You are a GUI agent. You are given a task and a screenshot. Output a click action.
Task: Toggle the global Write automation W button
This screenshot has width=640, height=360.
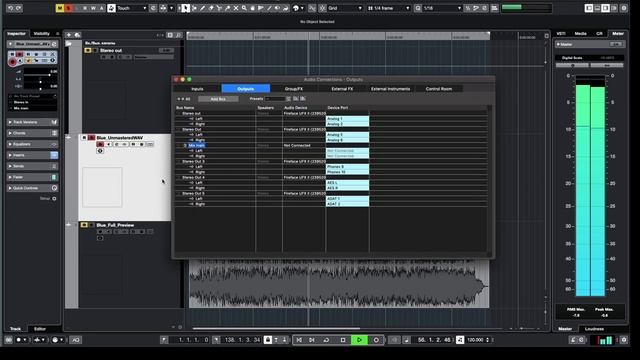[x=93, y=8]
